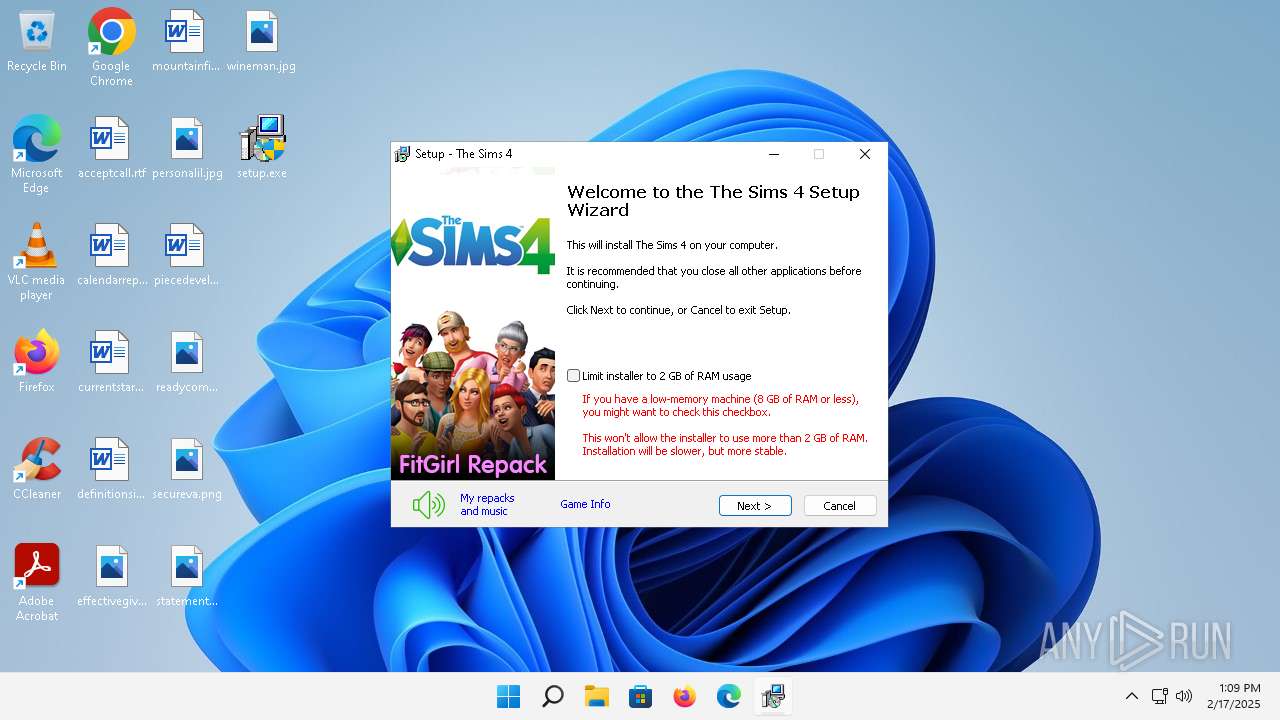Show hidden system tray icons
This screenshot has width=1280, height=720.
[x=1132, y=696]
